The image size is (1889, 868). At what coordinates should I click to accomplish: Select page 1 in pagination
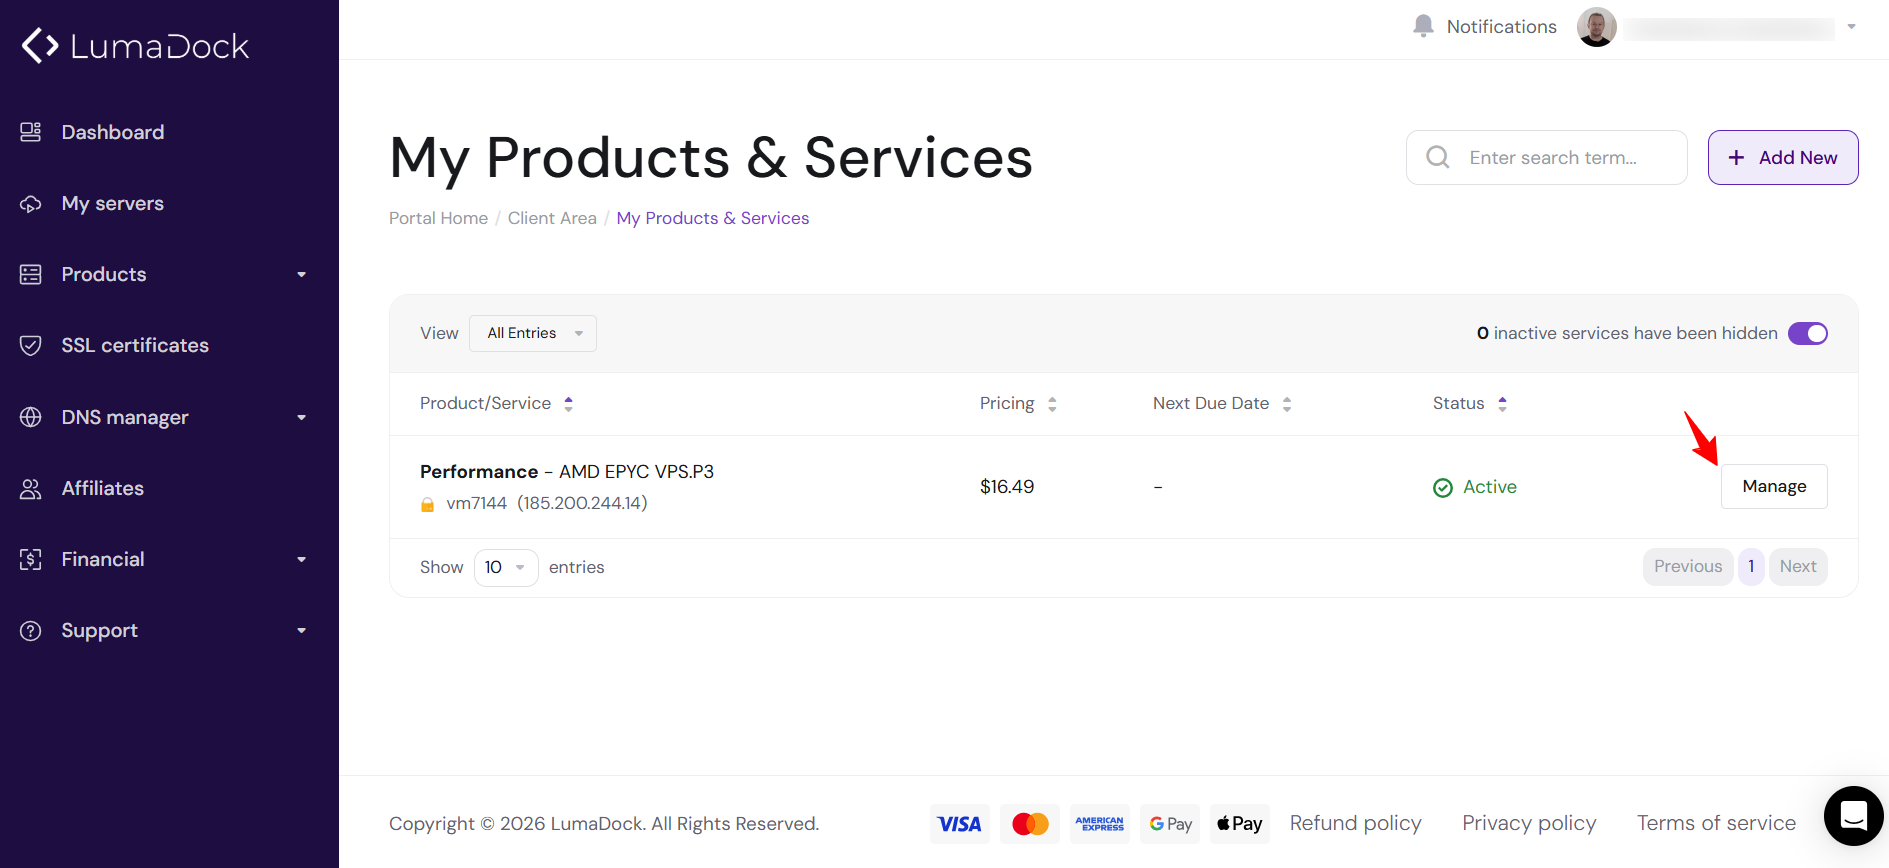1751,567
